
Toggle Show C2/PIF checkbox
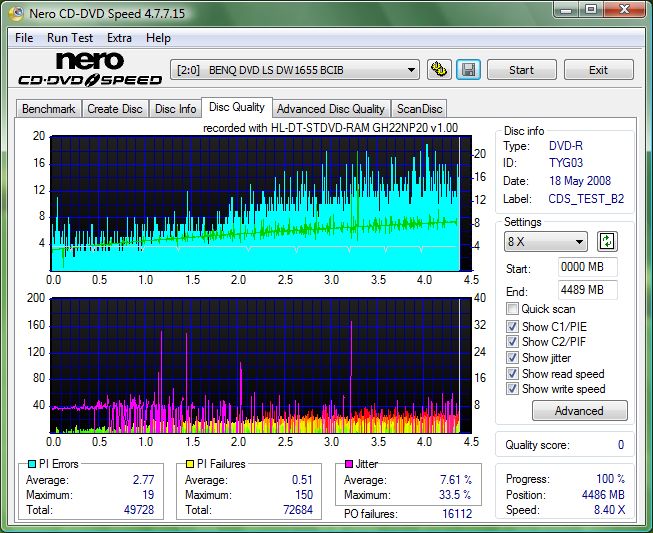pyautogui.click(x=512, y=342)
